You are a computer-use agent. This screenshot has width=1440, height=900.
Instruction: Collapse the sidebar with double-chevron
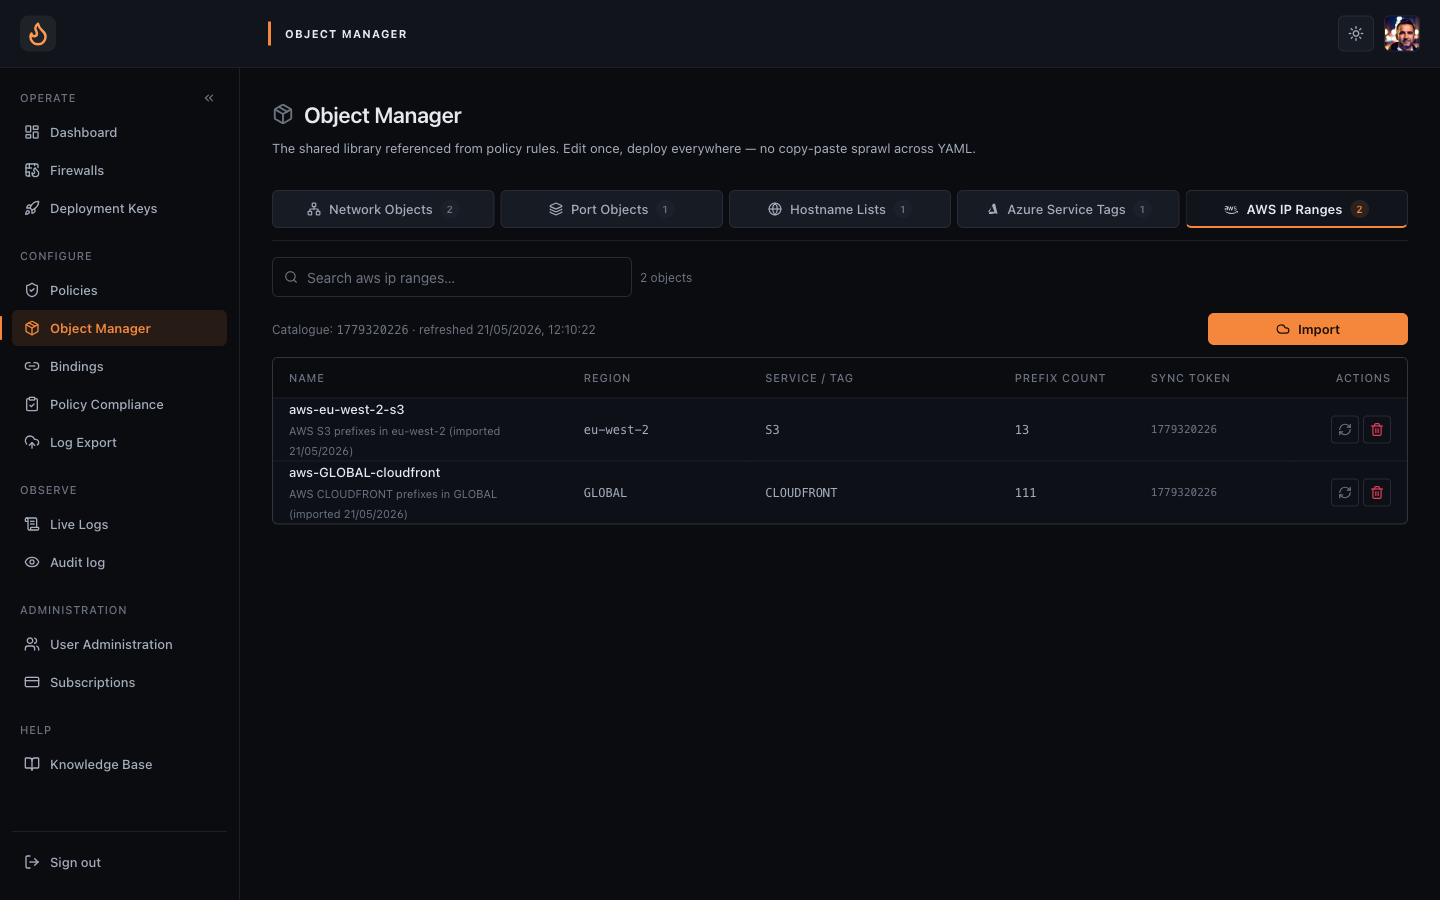point(209,98)
